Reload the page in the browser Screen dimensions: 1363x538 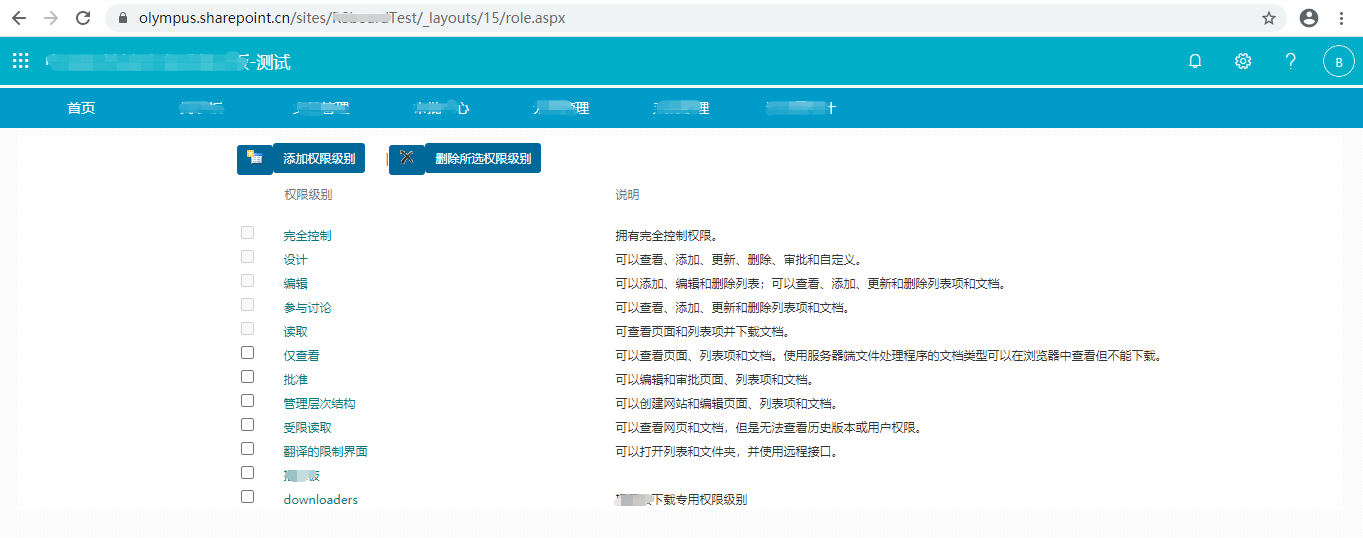click(83, 18)
